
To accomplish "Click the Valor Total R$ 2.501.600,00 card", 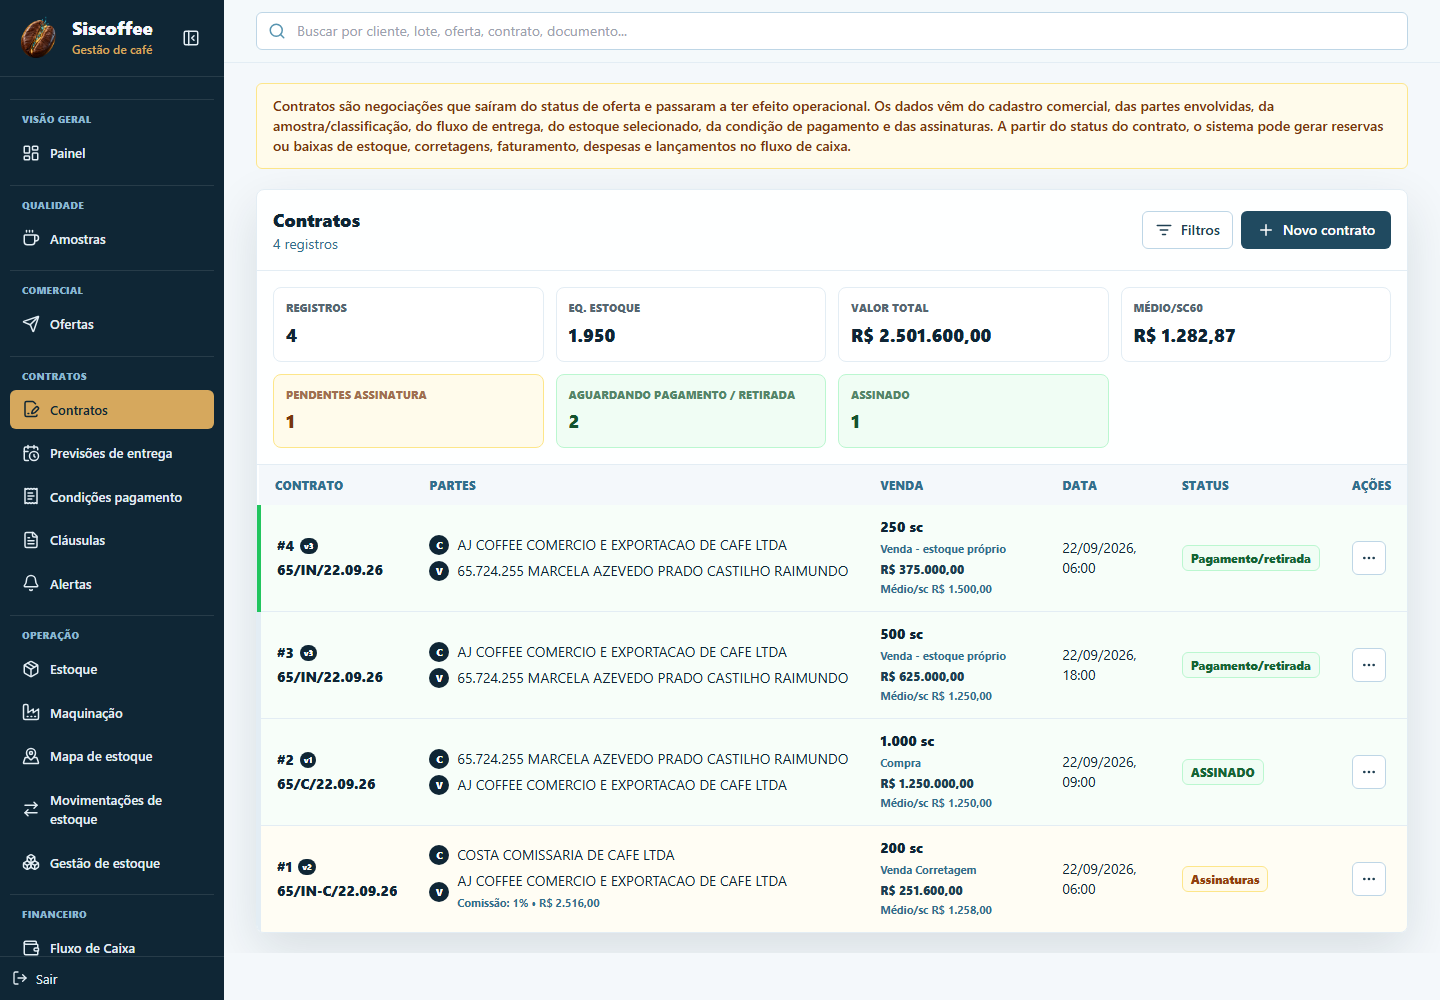I will tap(973, 324).
